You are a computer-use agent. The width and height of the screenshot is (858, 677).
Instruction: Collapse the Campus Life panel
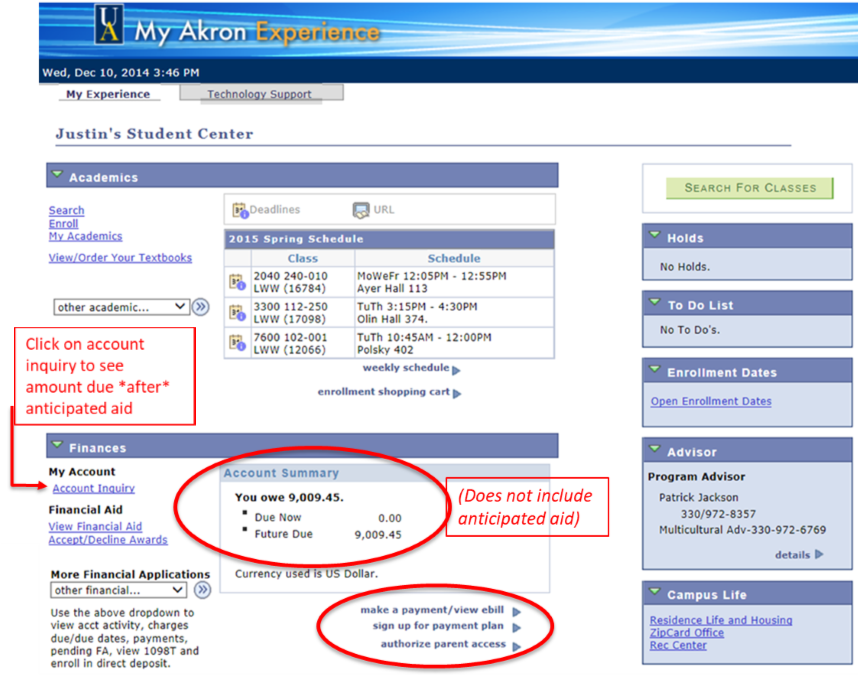point(654,592)
